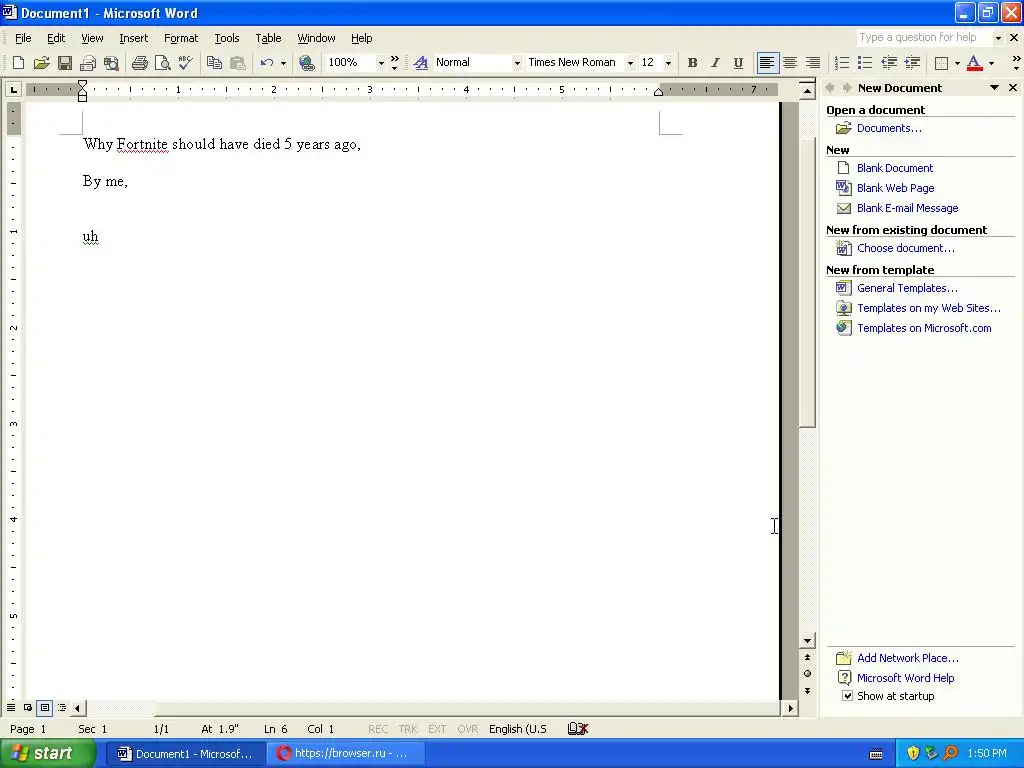
Task: Print the document using the printer icon
Action: click(139, 63)
